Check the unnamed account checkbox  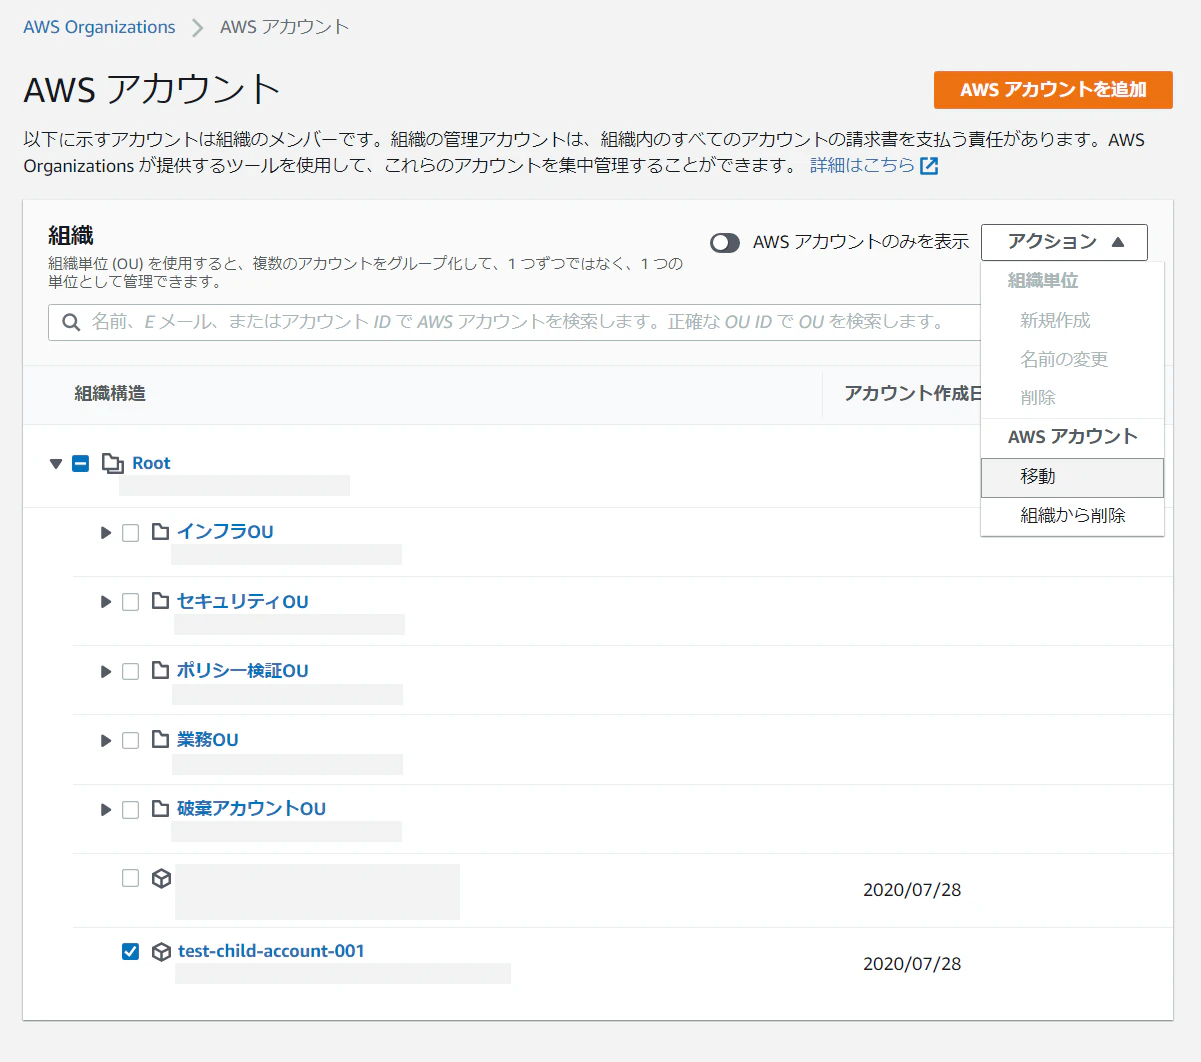pyautogui.click(x=130, y=878)
